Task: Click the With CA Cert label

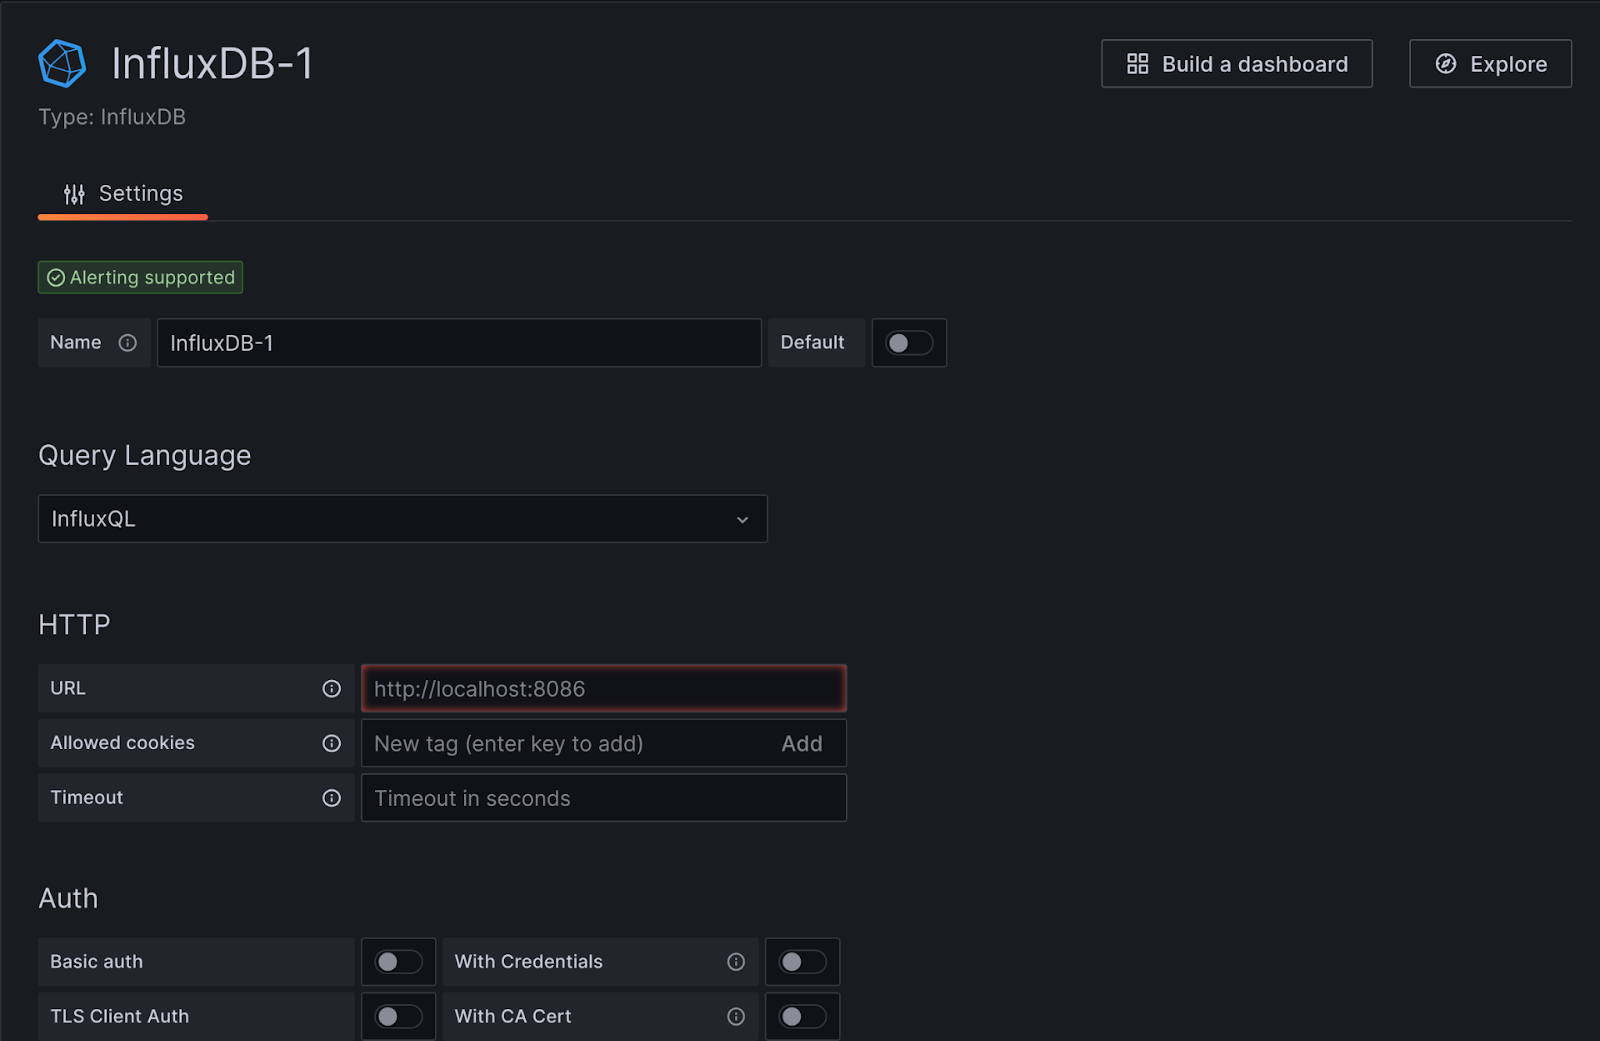Action: click(x=513, y=1016)
